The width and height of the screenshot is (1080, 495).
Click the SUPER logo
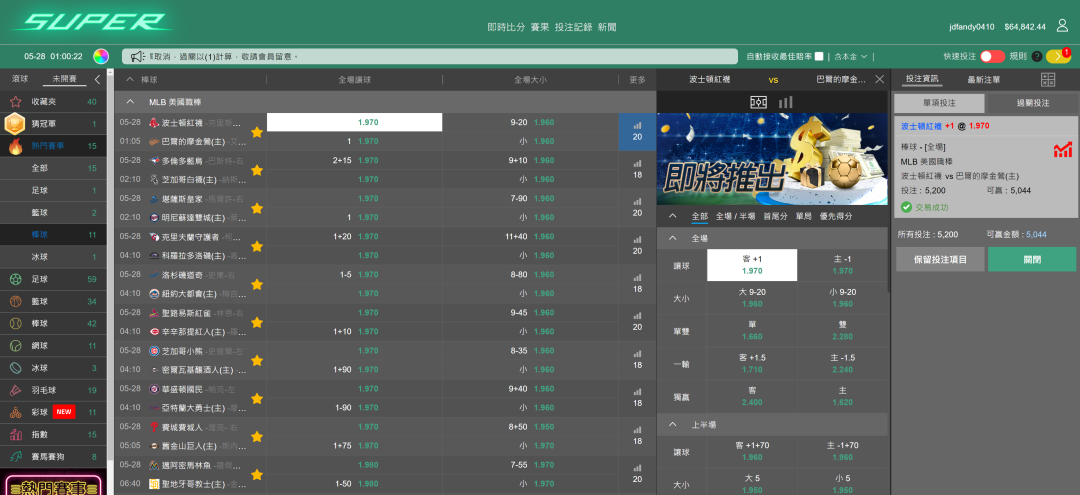90,23
